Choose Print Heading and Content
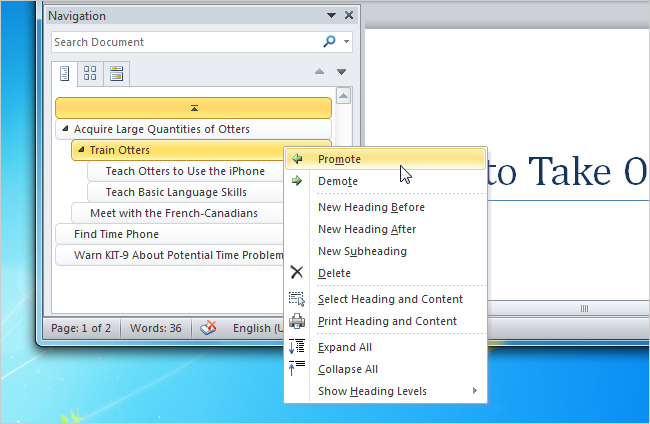This screenshot has width=650, height=424. pyautogui.click(x=385, y=321)
